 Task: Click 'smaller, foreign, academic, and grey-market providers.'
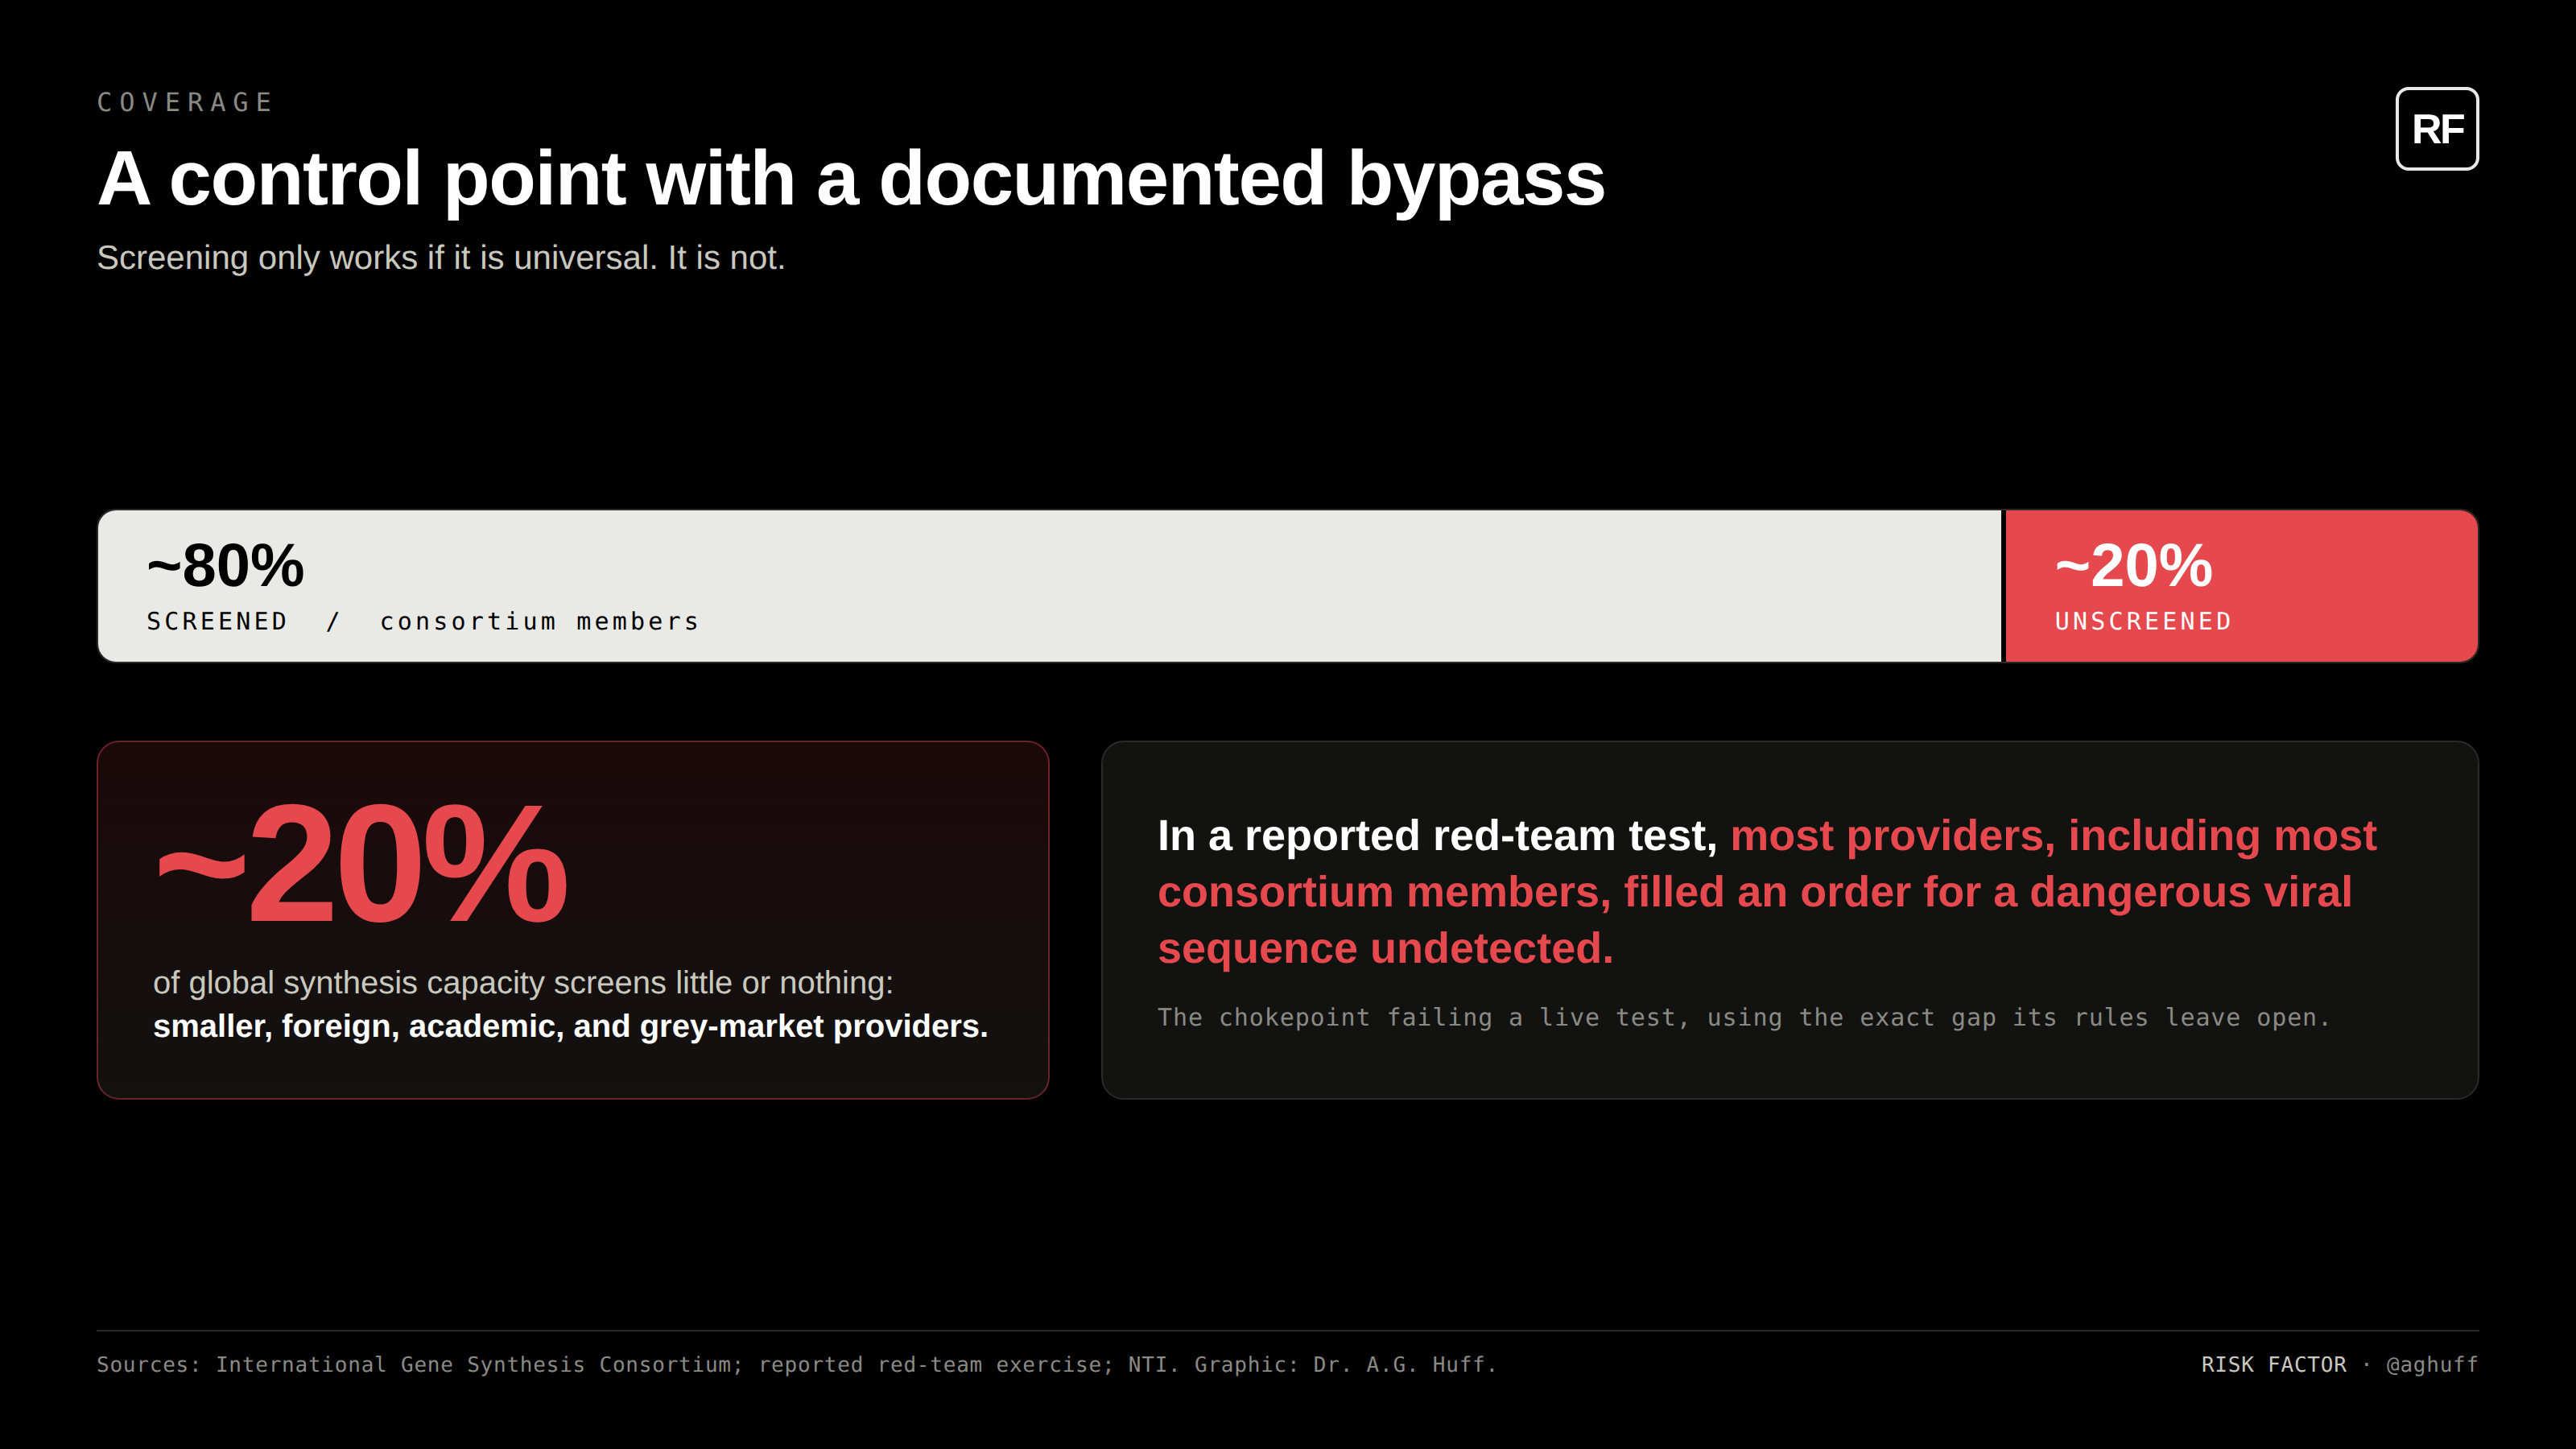point(570,1026)
